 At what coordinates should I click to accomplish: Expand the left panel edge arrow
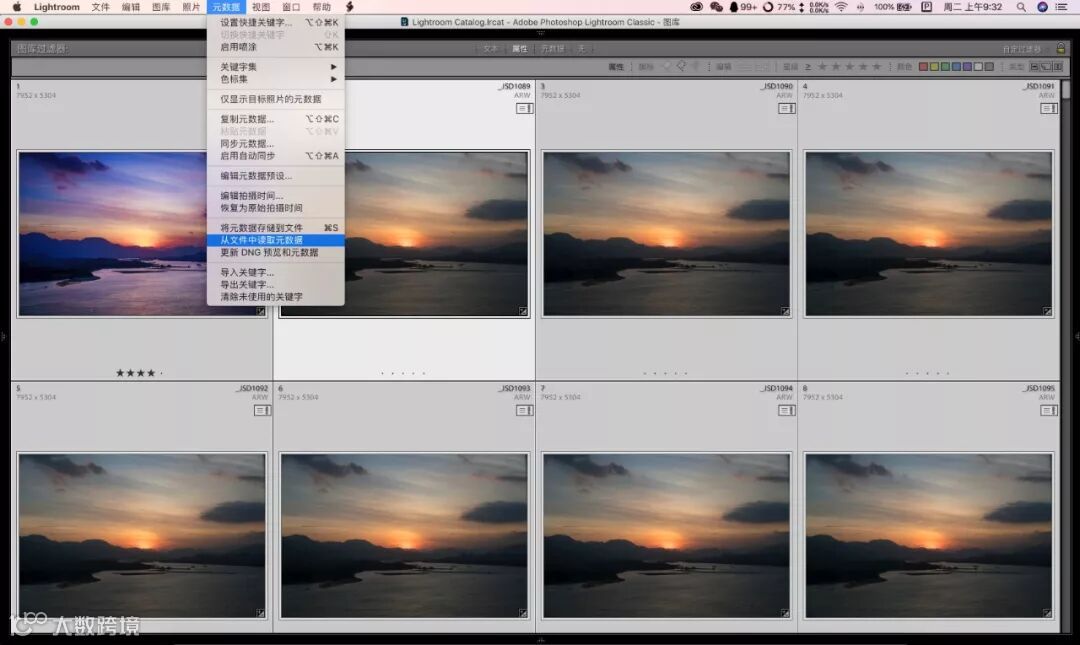pyautogui.click(x=3, y=337)
